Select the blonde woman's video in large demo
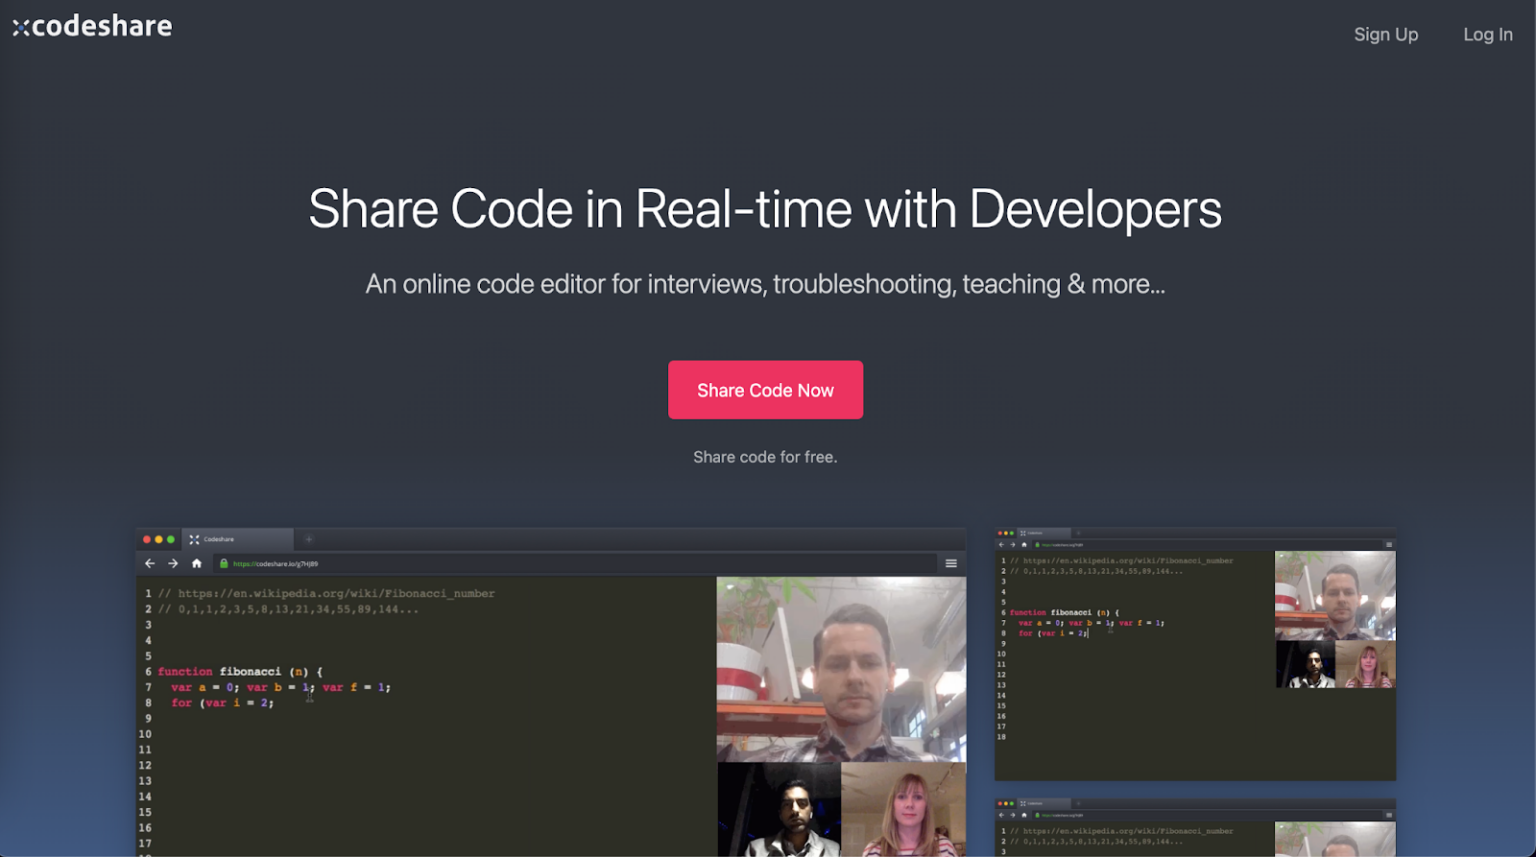1536x857 pixels. coord(903,809)
